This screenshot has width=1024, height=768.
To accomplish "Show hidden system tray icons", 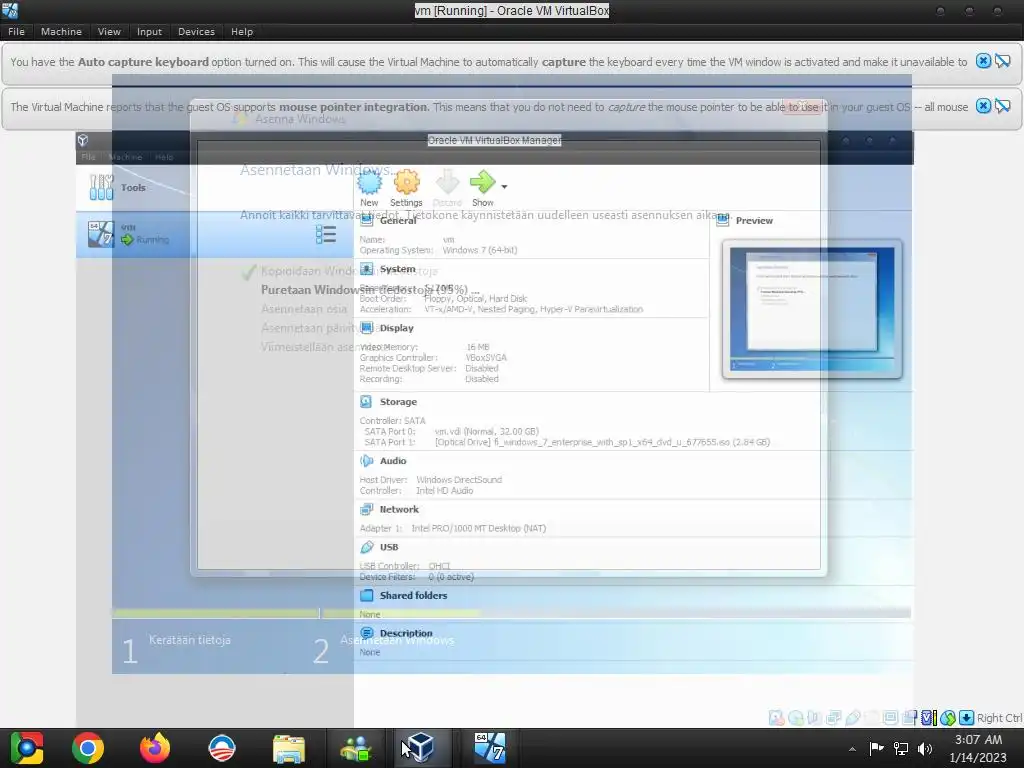I will (852, 749).
